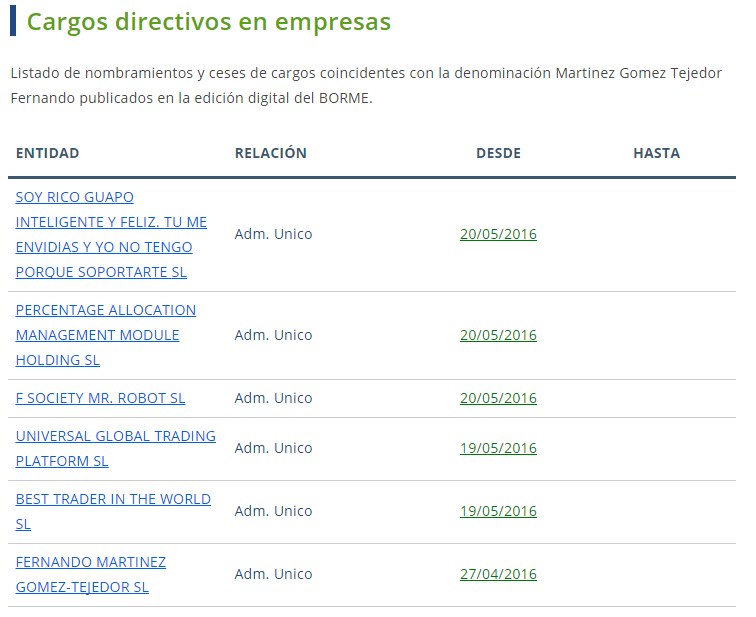Image resolution: width=756 pixels, height=617 pixels.
Task: Select Adm. Unico in the SOY RICO GUAPO row
Action: (273, 234)
